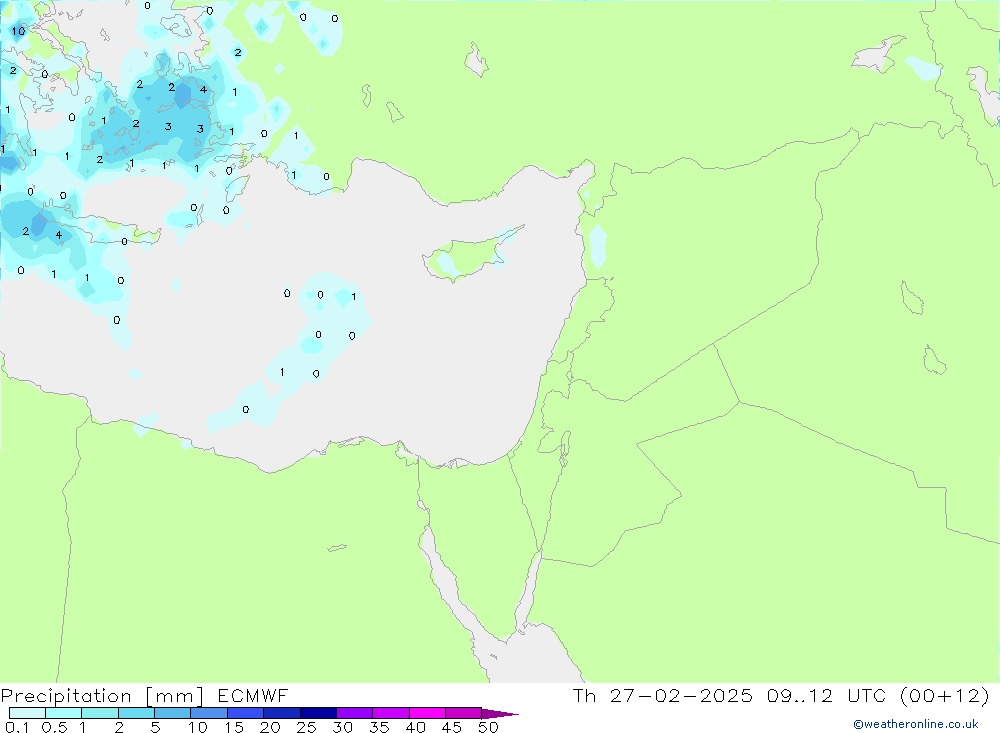
Task: Click the 35–40 mm legend swatch
Action: coord(391,713)
